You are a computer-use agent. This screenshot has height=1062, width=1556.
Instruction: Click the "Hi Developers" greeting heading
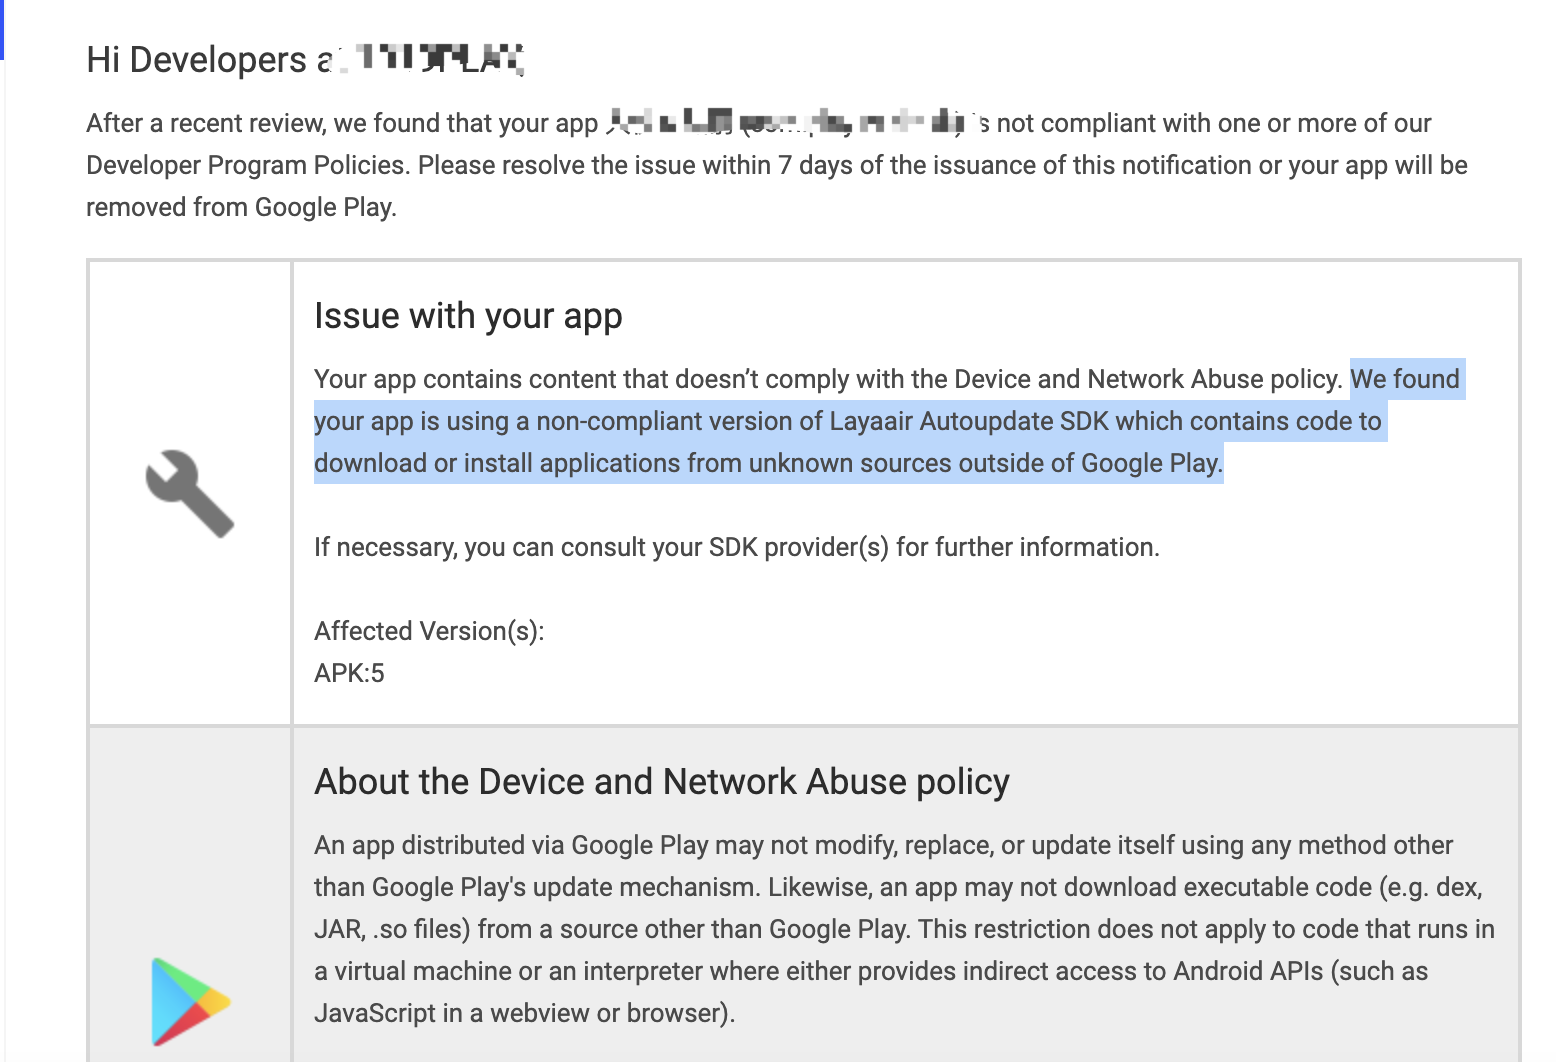[196, 60]
